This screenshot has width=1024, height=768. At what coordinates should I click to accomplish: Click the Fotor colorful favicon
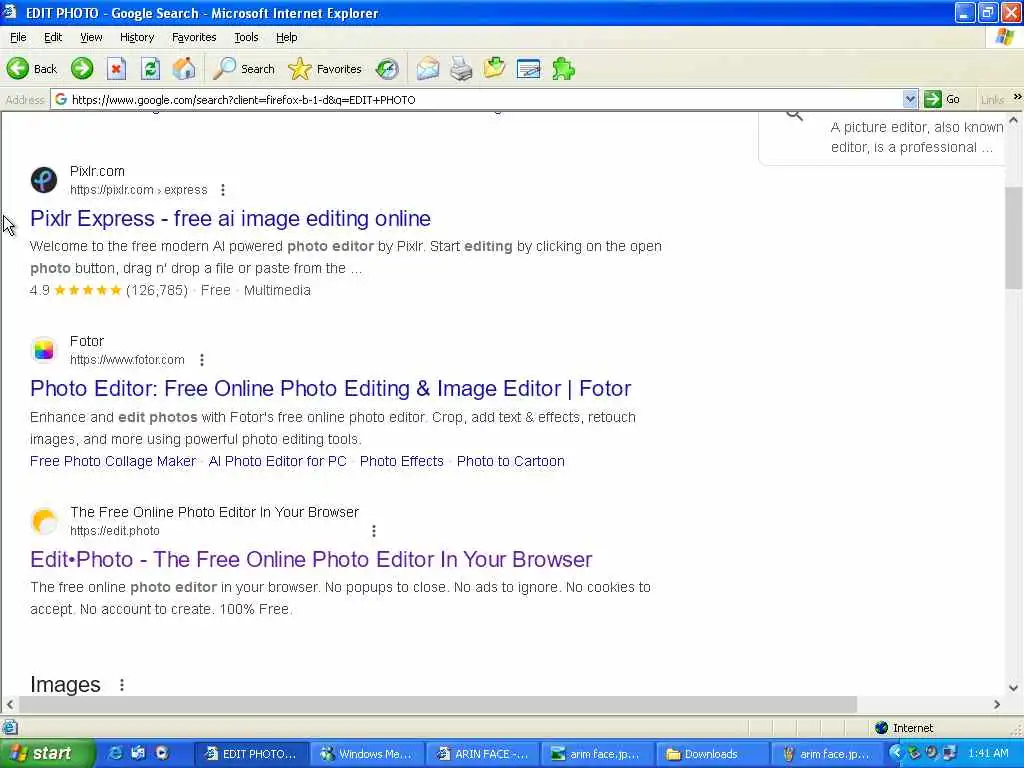[44, 350]
